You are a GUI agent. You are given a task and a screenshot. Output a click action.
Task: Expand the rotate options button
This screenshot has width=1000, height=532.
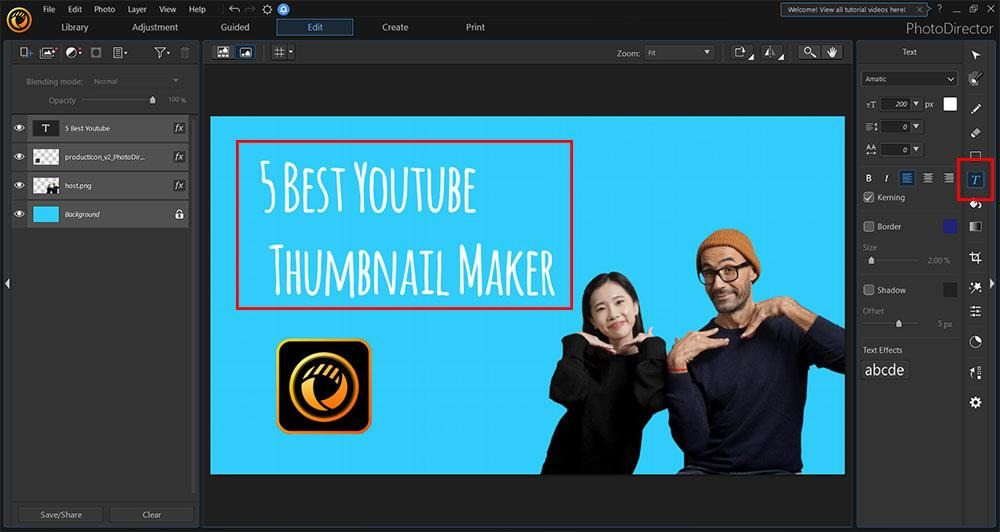pos(742,53)
